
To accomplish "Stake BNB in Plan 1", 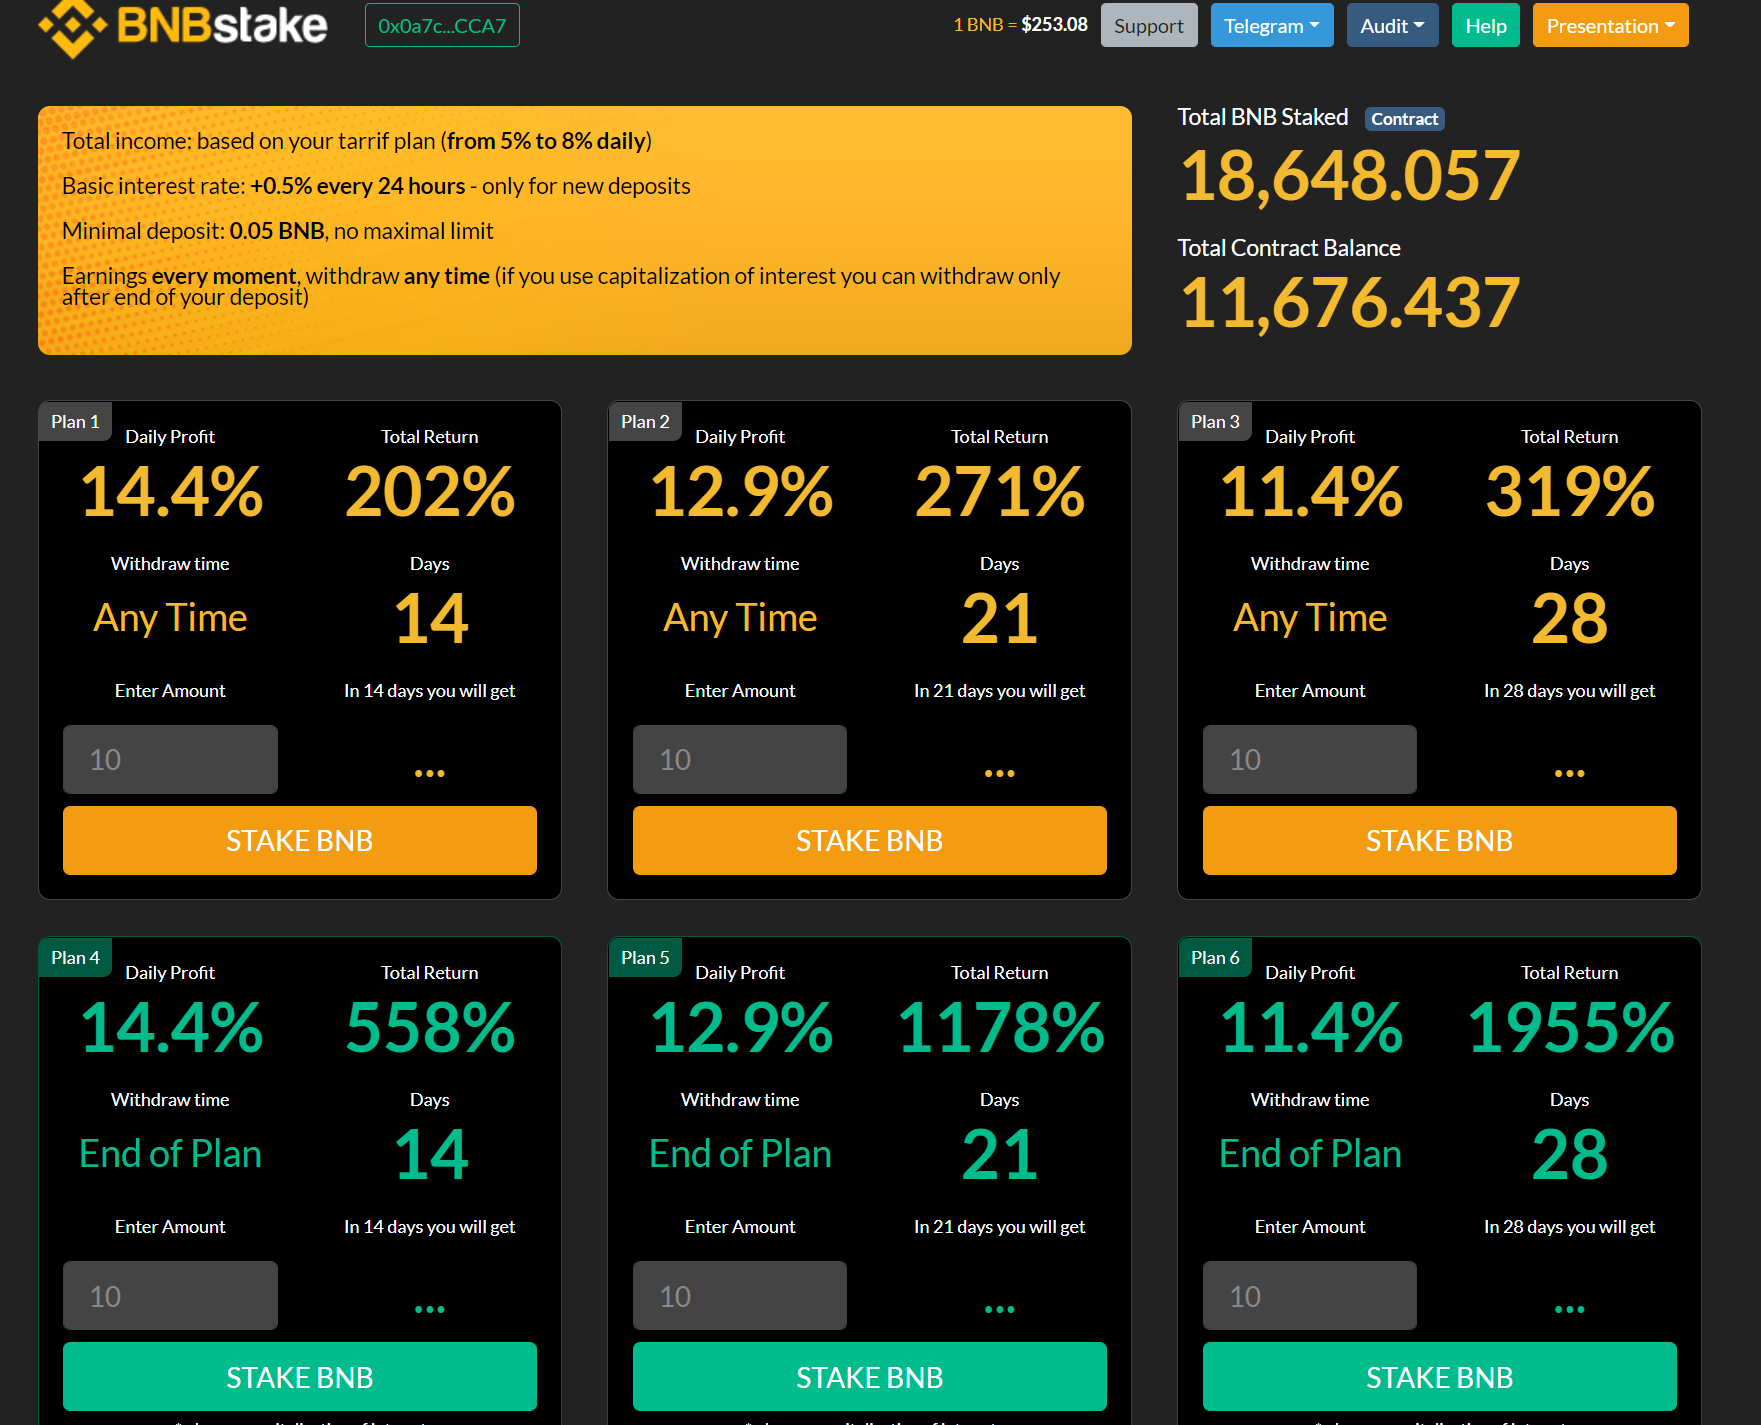I will (300, 841).
